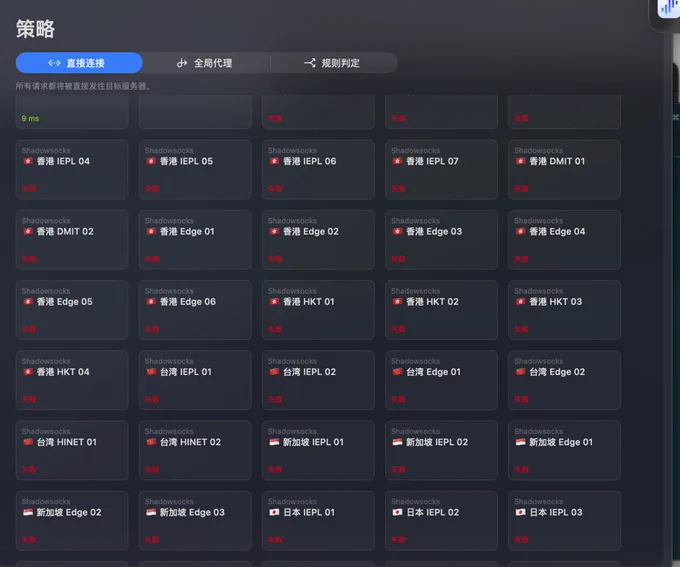
Task: Click the 香港 HKT 01 node name
Action: pyautogui.click(x=308, y=302)
